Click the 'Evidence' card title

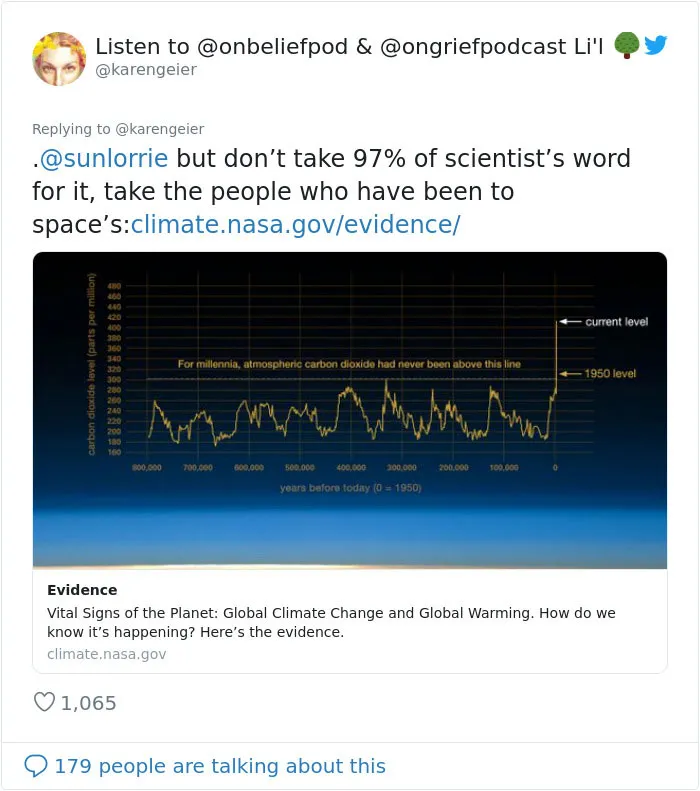point(82,590)
